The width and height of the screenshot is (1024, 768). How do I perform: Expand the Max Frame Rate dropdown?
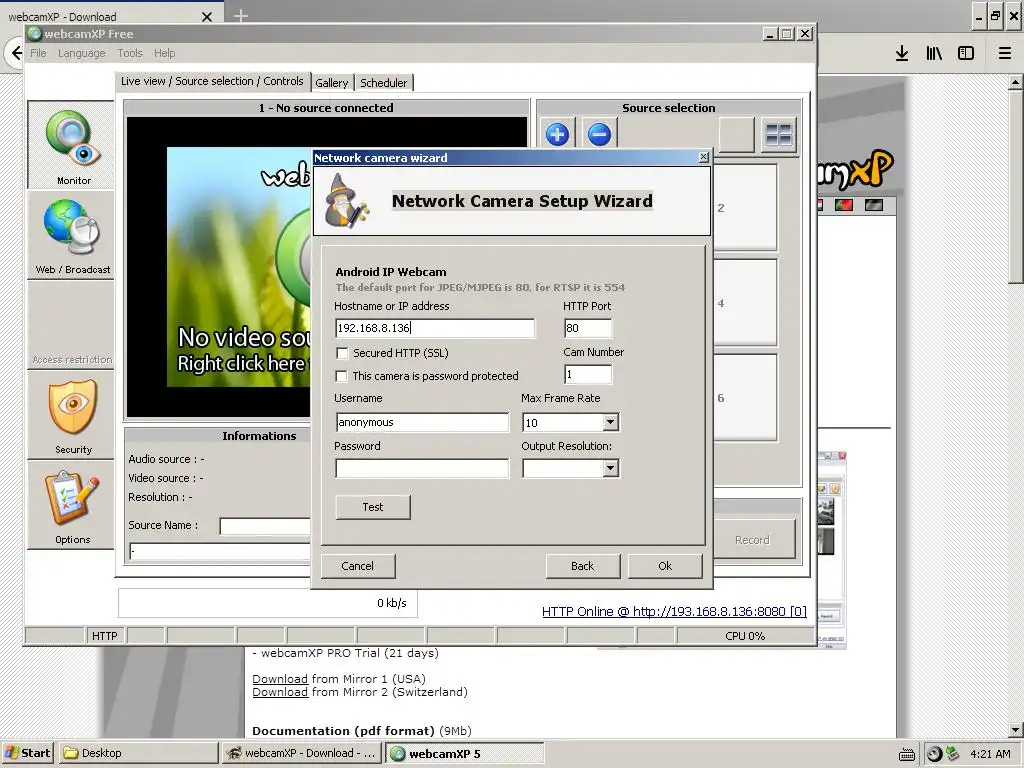[x=610, y=423]
